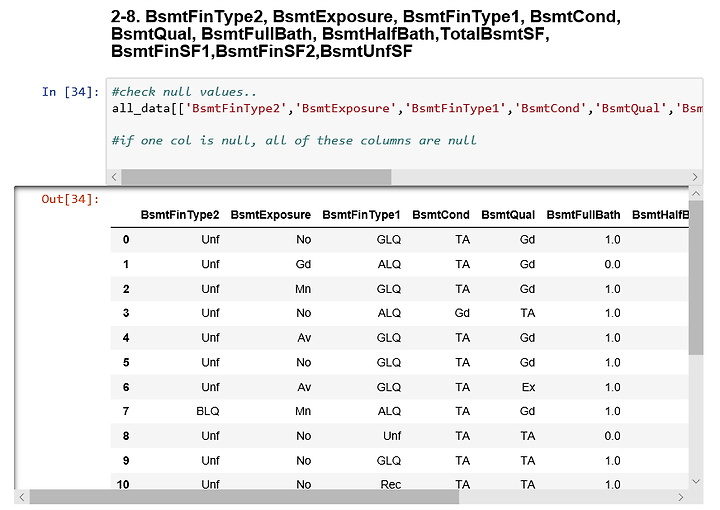Click row index 3 in the table
The width and height of the screenshot is (720, 510).
tap(126, 313)
